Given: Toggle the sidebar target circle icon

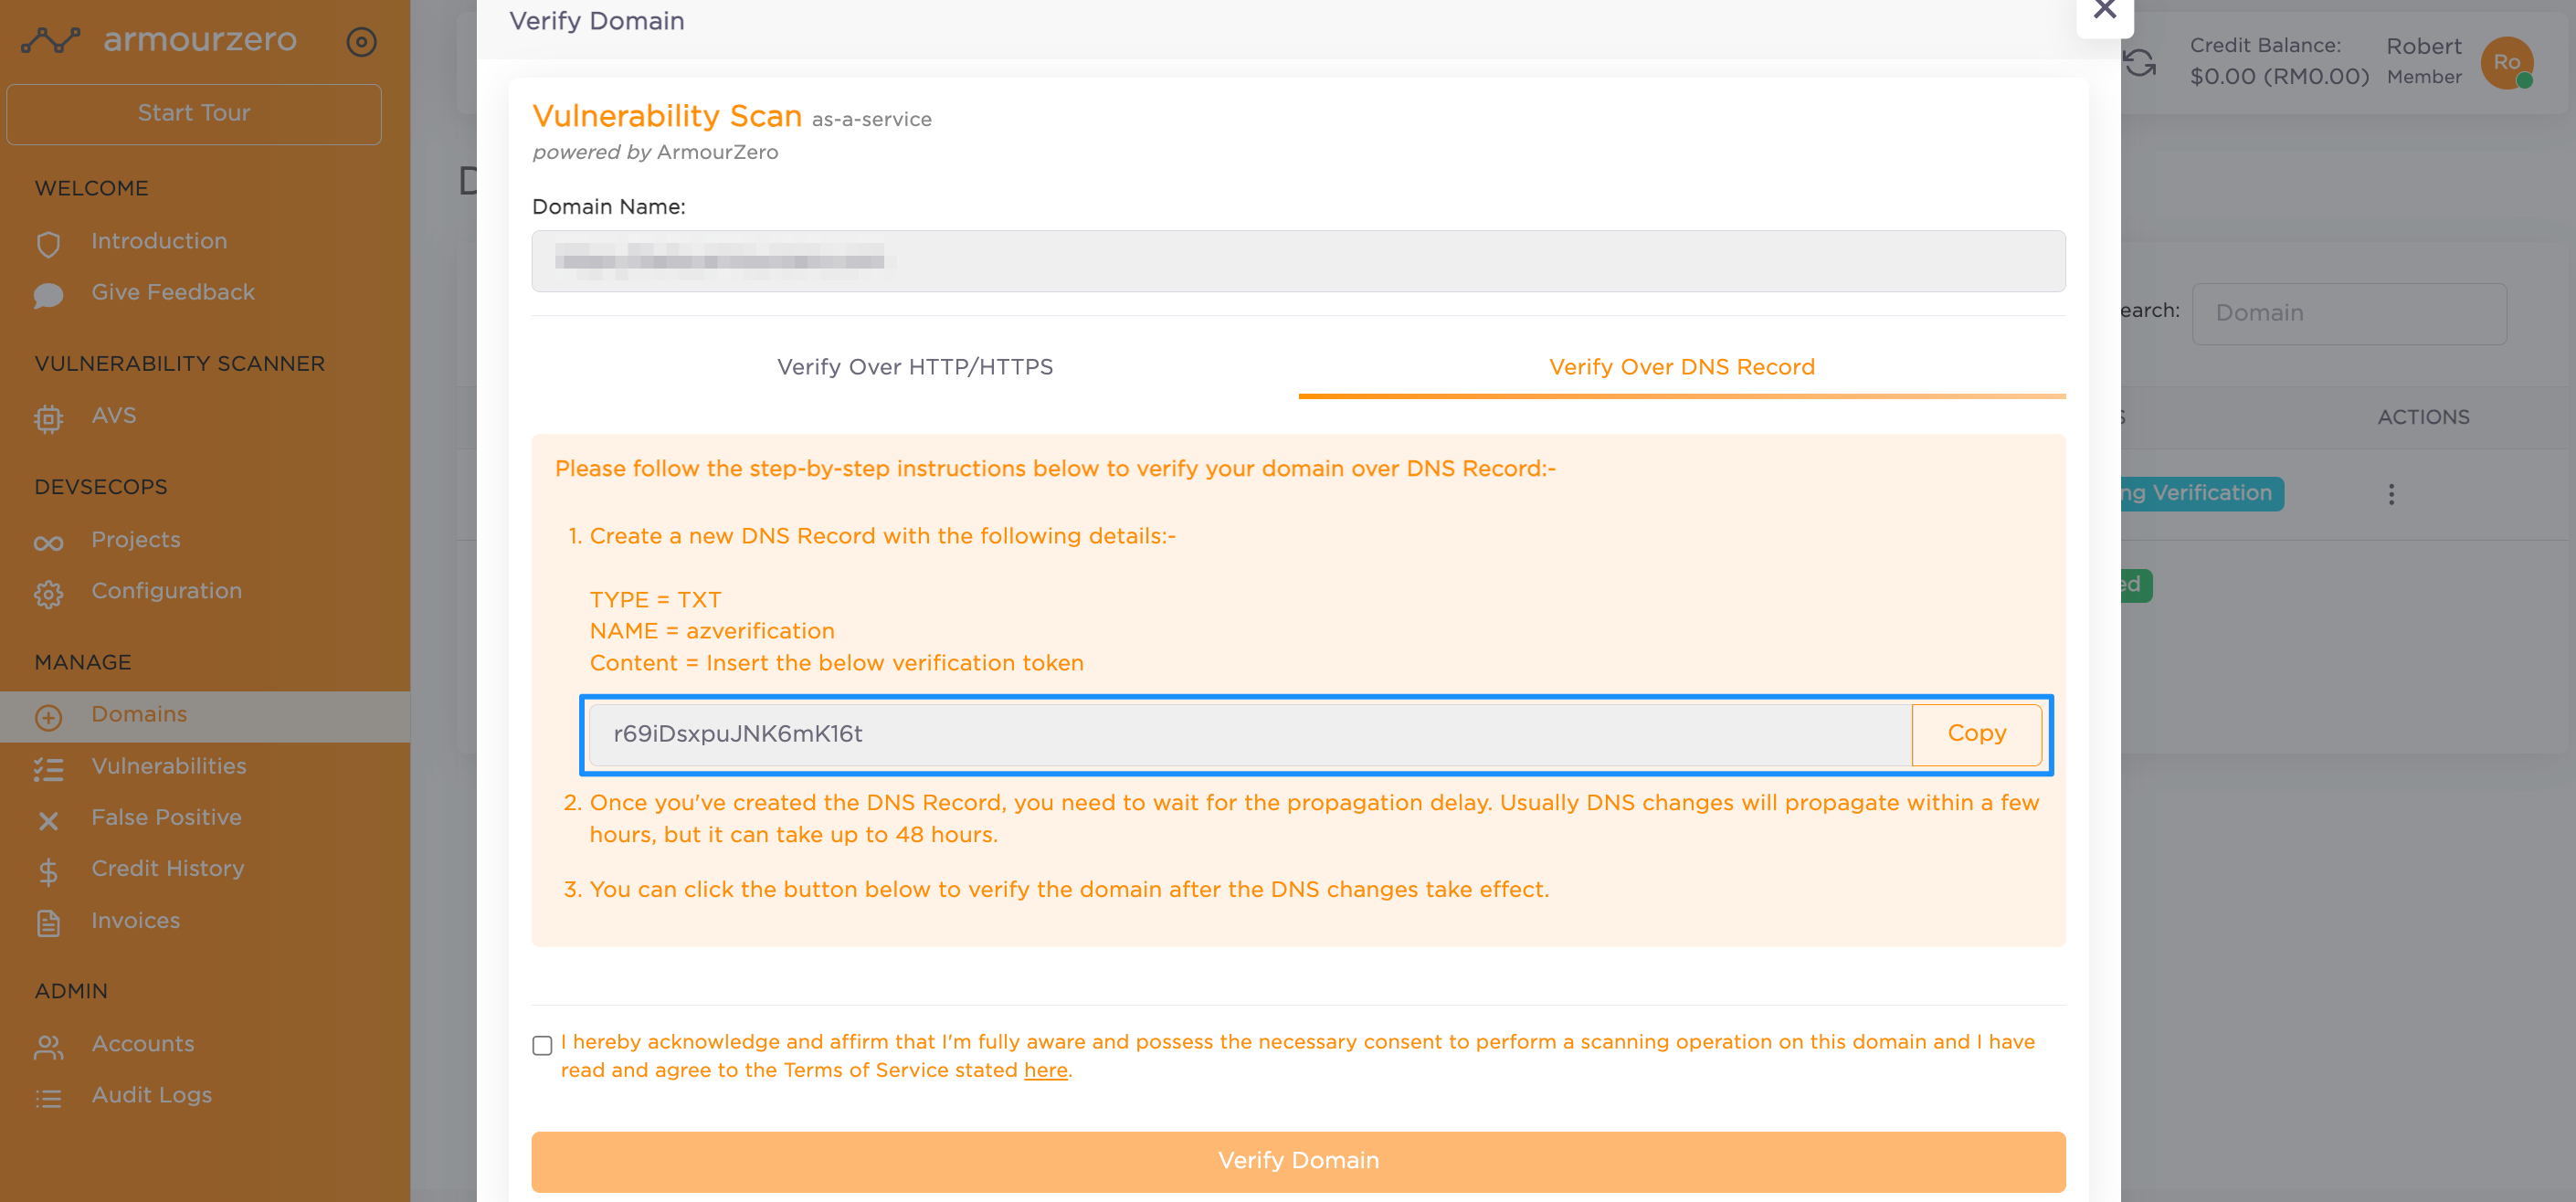Looking at the screenshot, I should point(361,41).
